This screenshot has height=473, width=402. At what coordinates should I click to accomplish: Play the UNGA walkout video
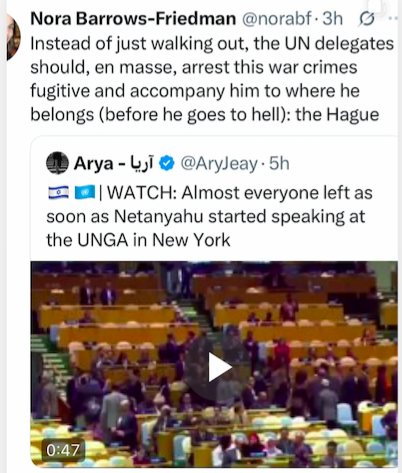218,367
